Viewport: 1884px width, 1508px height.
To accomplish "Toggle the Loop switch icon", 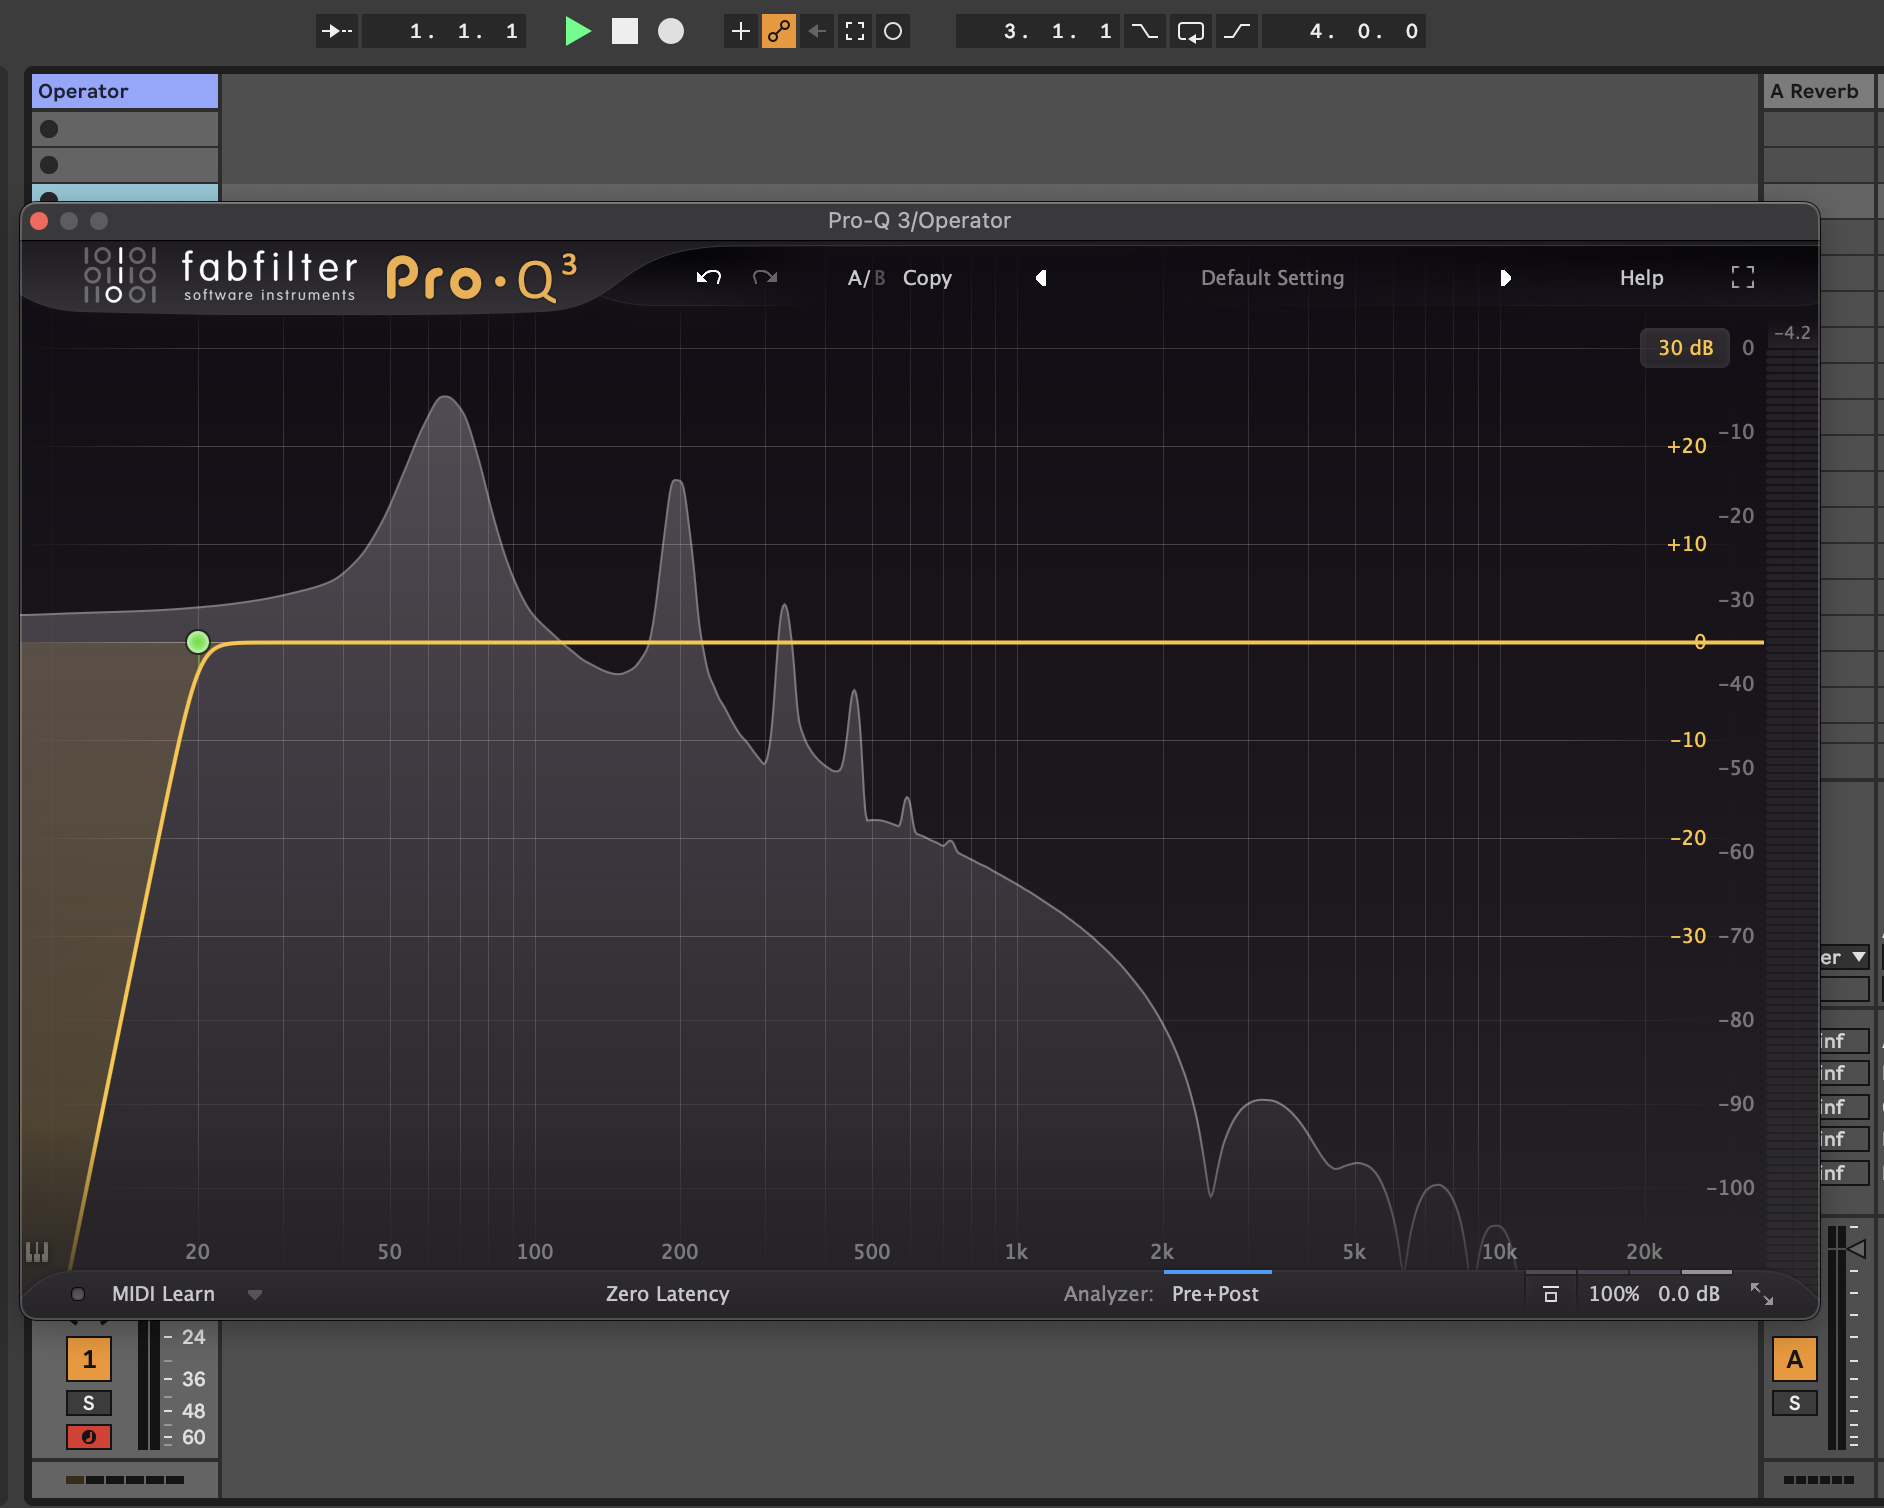I will pyautogui.click(x=1191, y=31).
